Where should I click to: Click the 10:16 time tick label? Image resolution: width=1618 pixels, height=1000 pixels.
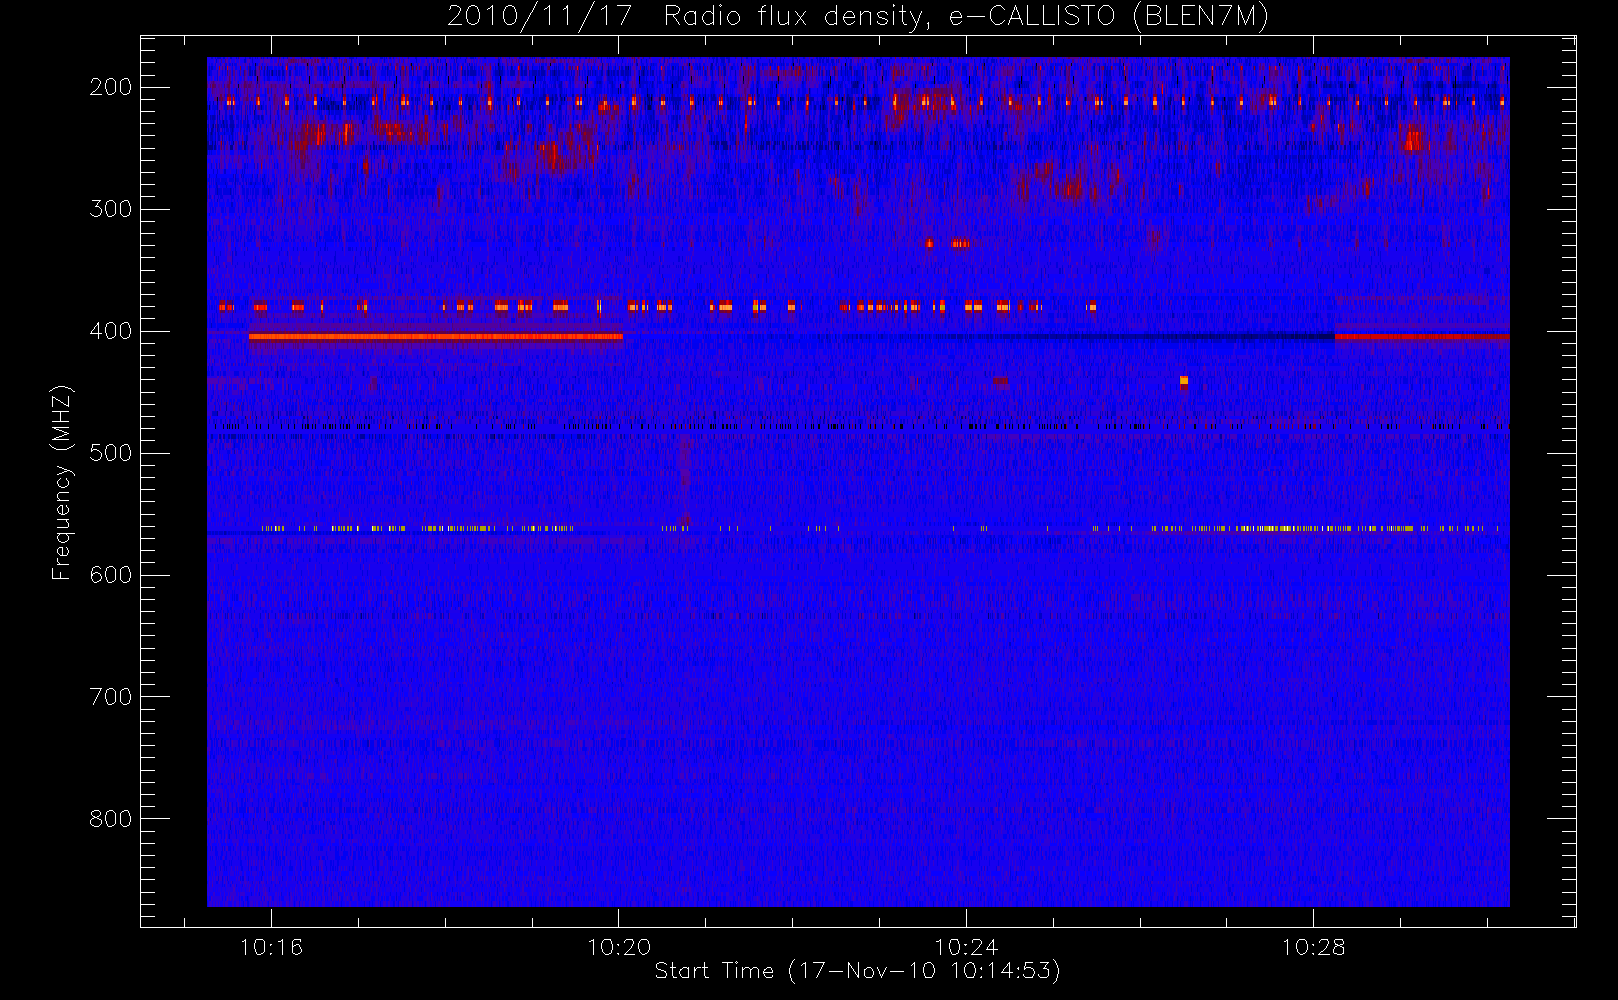(x=271, y=947)
